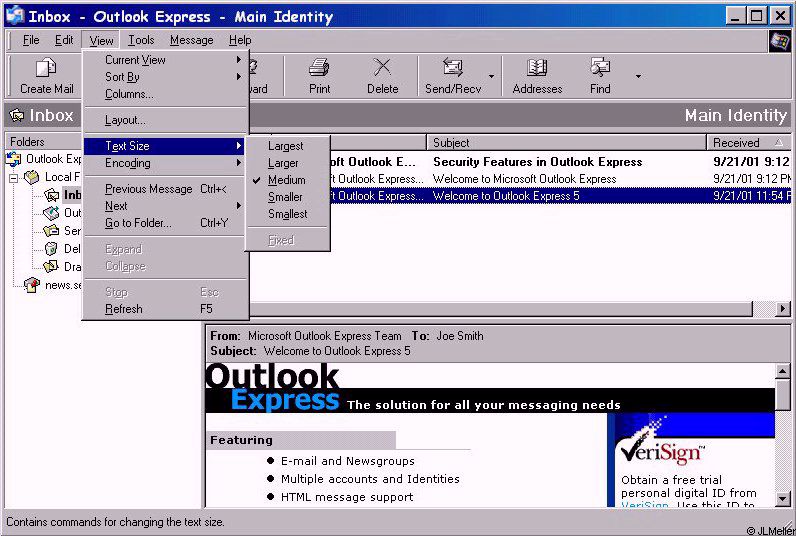The width and height of the screenshot is (796, 536).
Task: Select the Inbox folder icon in tree
Action: tap(51, 195)
